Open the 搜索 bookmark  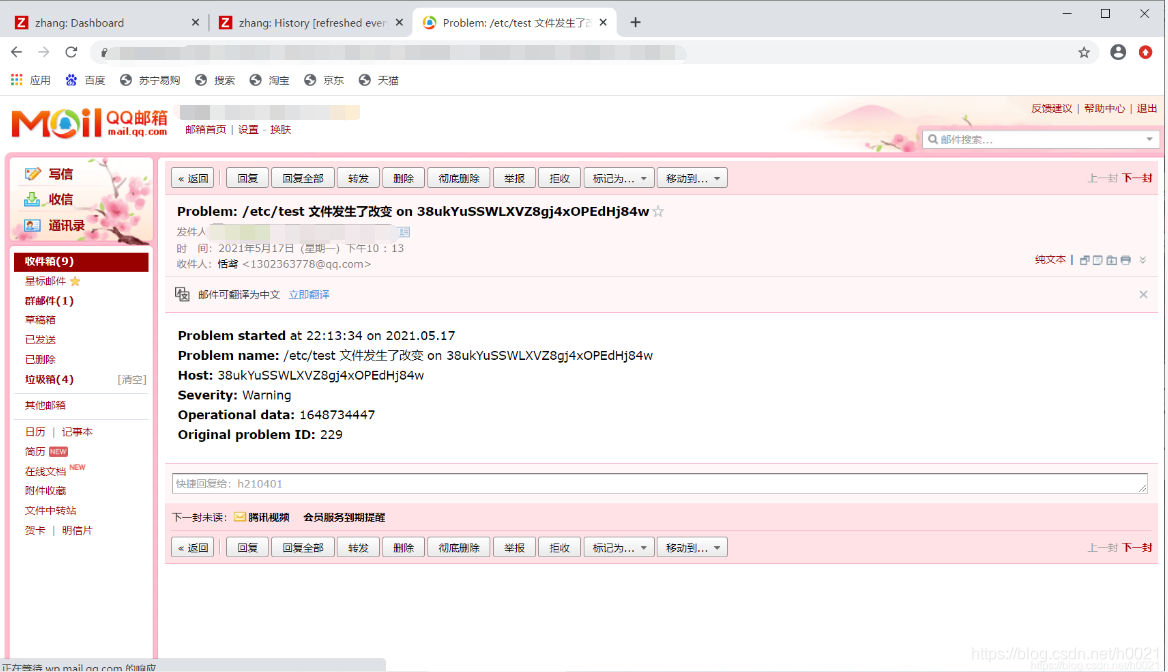(x=215, y=80)
